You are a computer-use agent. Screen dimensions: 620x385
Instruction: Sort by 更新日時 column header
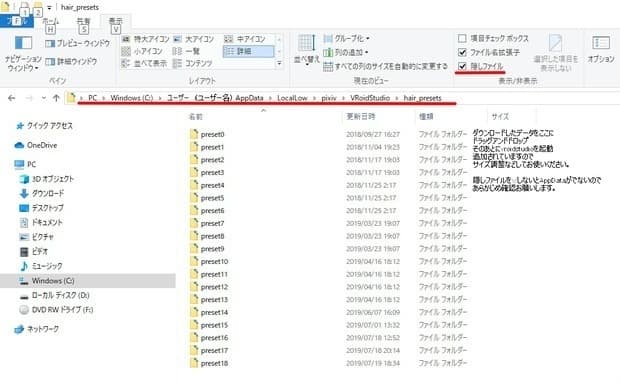tap(361, 117)
